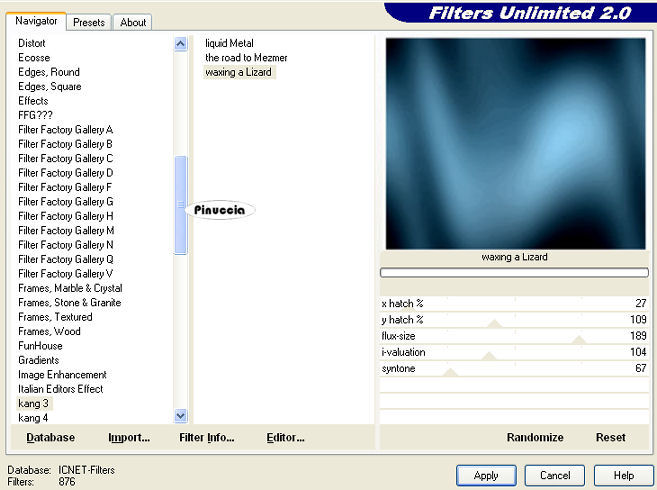Viewport: 657px width, 490px height.
Task: Select Filter Factory Gallery F
Action: point(65,187)
